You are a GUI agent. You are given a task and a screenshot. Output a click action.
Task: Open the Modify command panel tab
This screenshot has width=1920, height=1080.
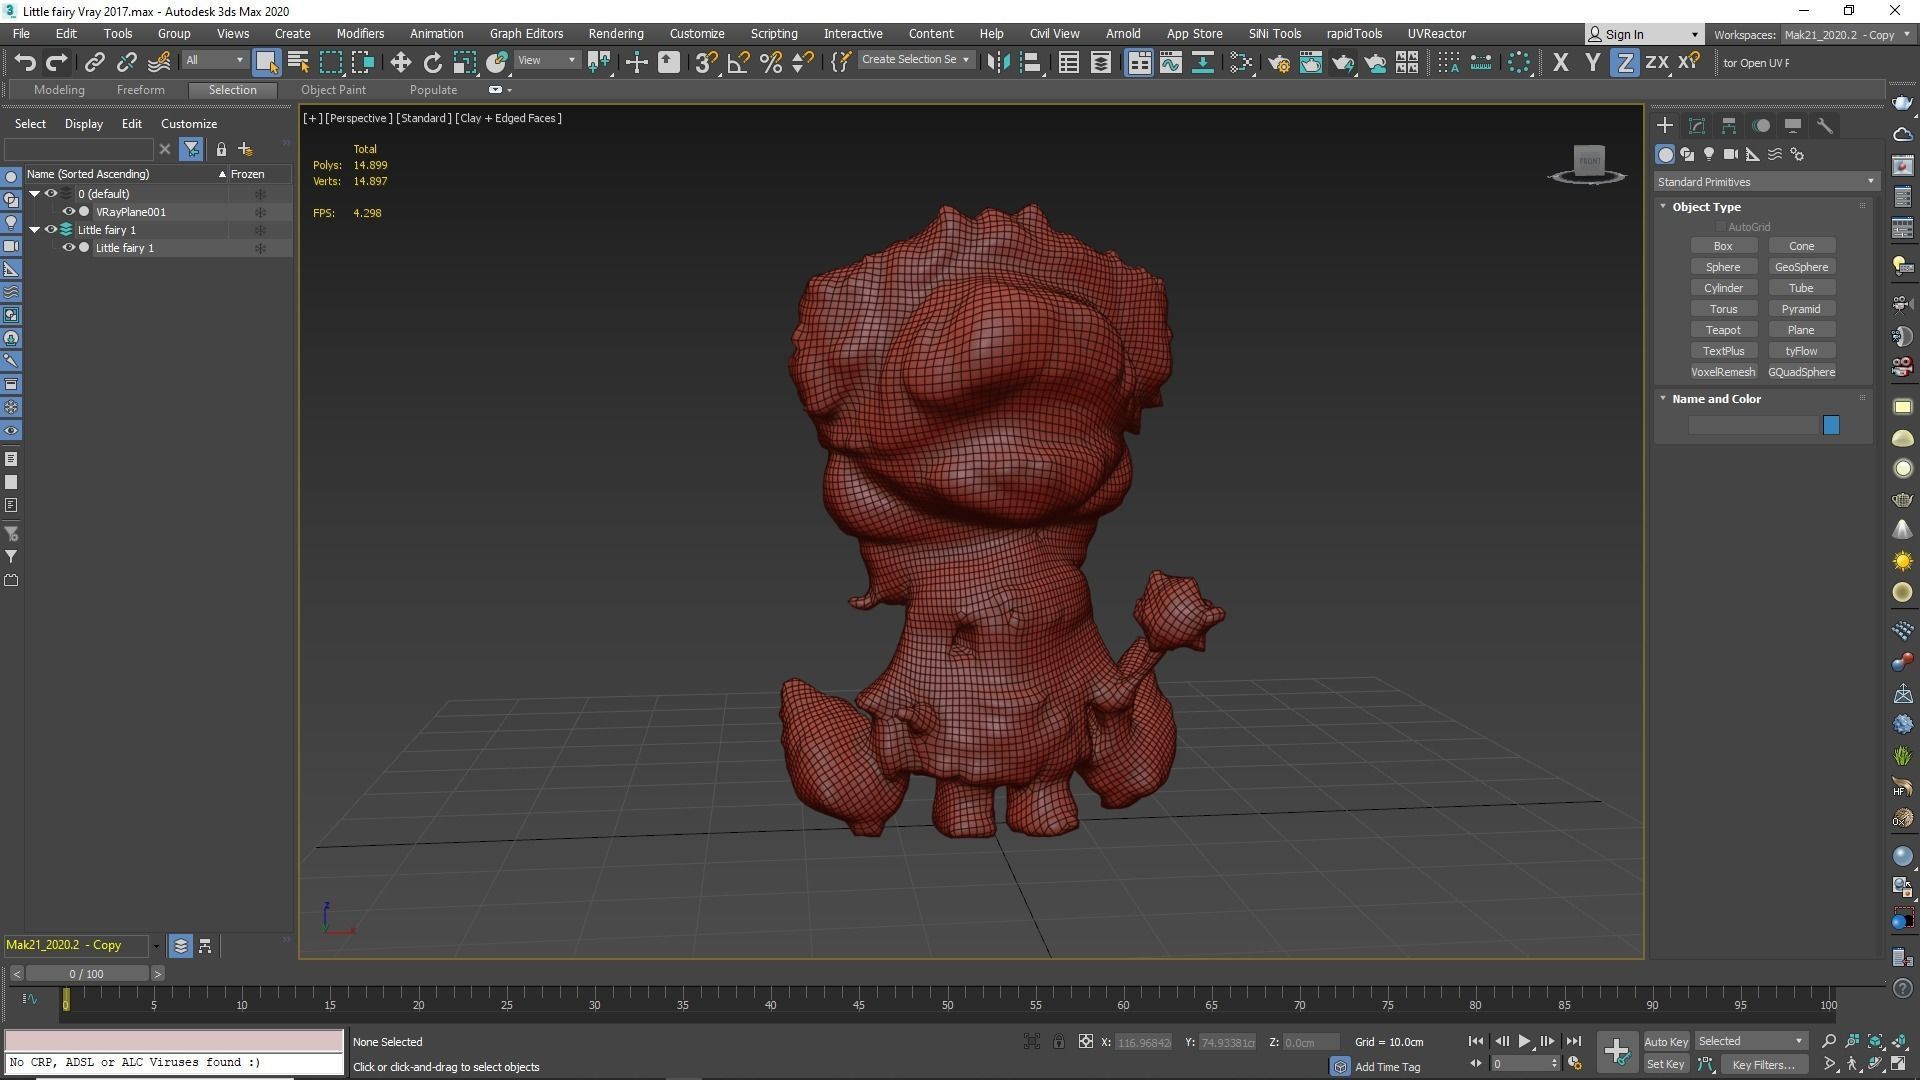[1697, 125]
